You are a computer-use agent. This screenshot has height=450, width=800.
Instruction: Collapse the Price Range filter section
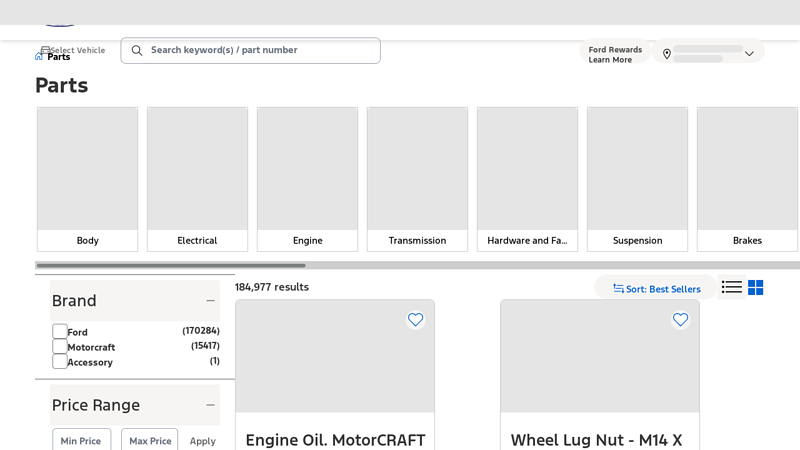(210, 405)
